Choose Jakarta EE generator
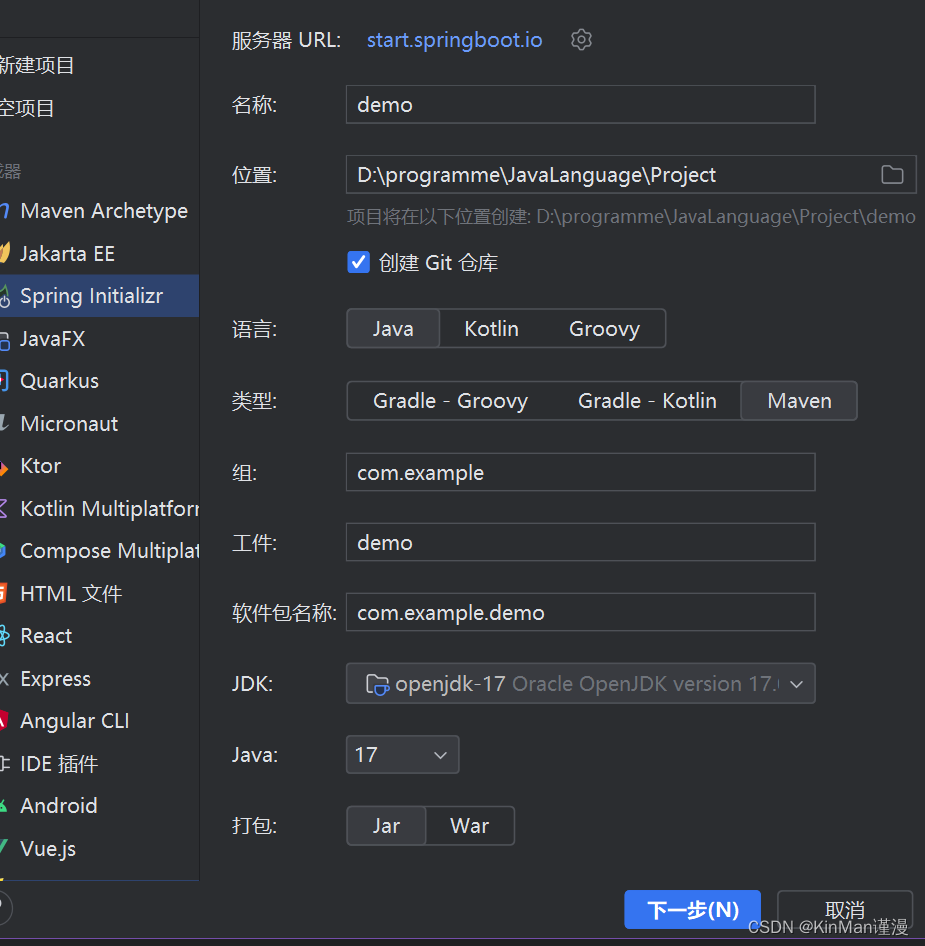This screenshot has width=925, height=946. [x=99, y=253]
